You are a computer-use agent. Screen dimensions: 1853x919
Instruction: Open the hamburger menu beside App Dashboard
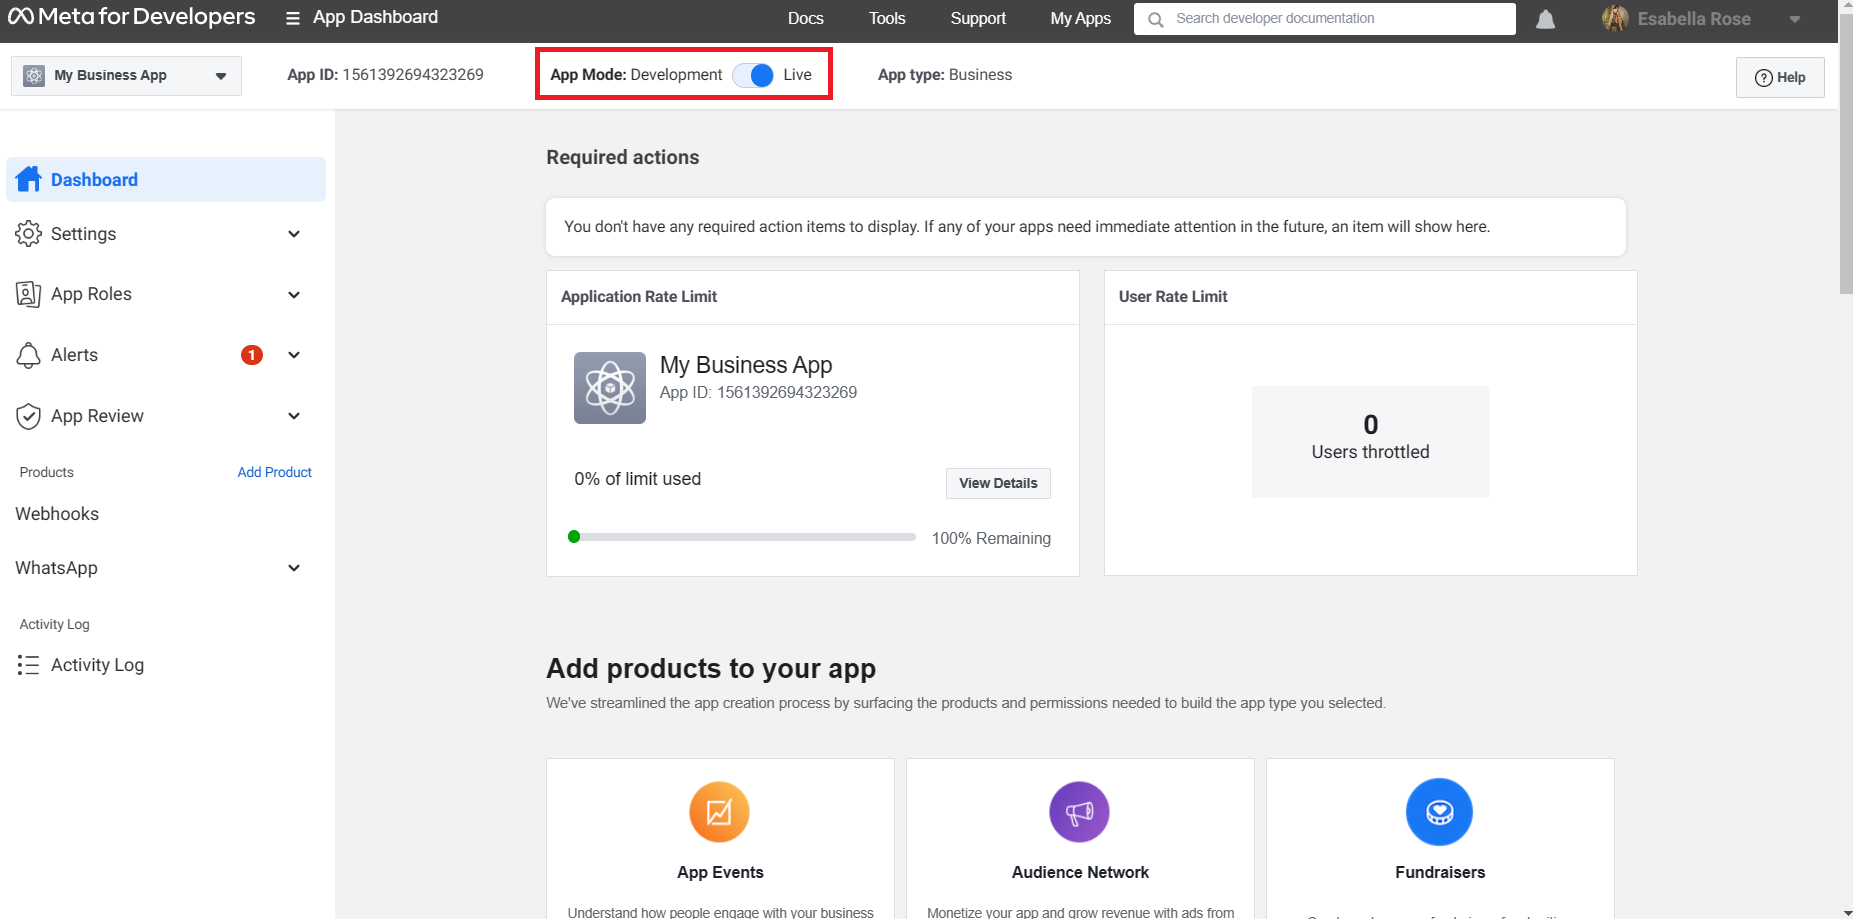click(293, 18)
